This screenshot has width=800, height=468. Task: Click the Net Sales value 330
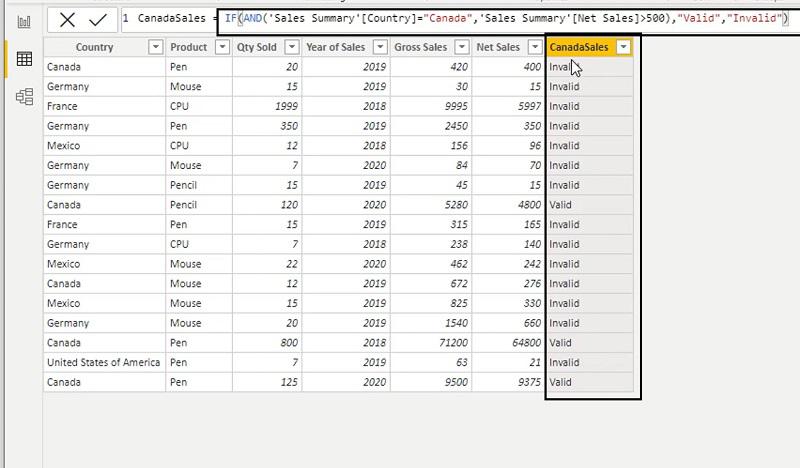[532, 303]
